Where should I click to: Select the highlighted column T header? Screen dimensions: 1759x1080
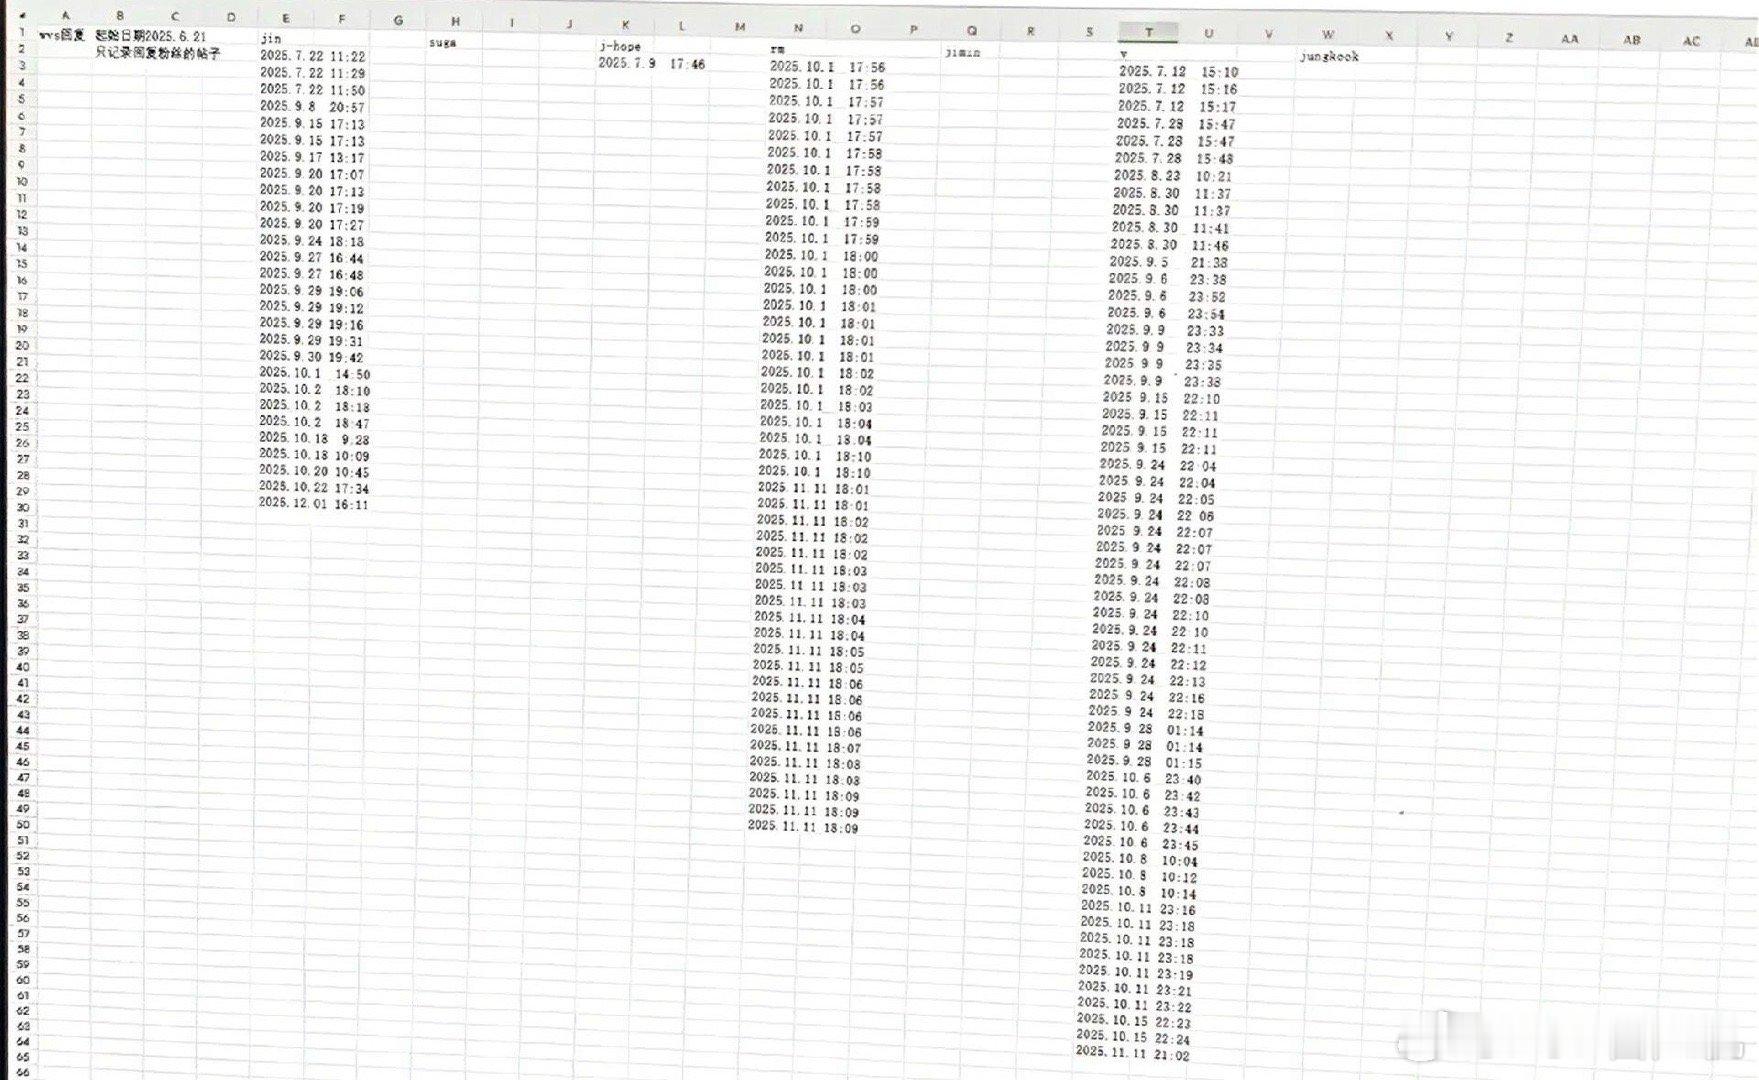[x=1149, y=32]
